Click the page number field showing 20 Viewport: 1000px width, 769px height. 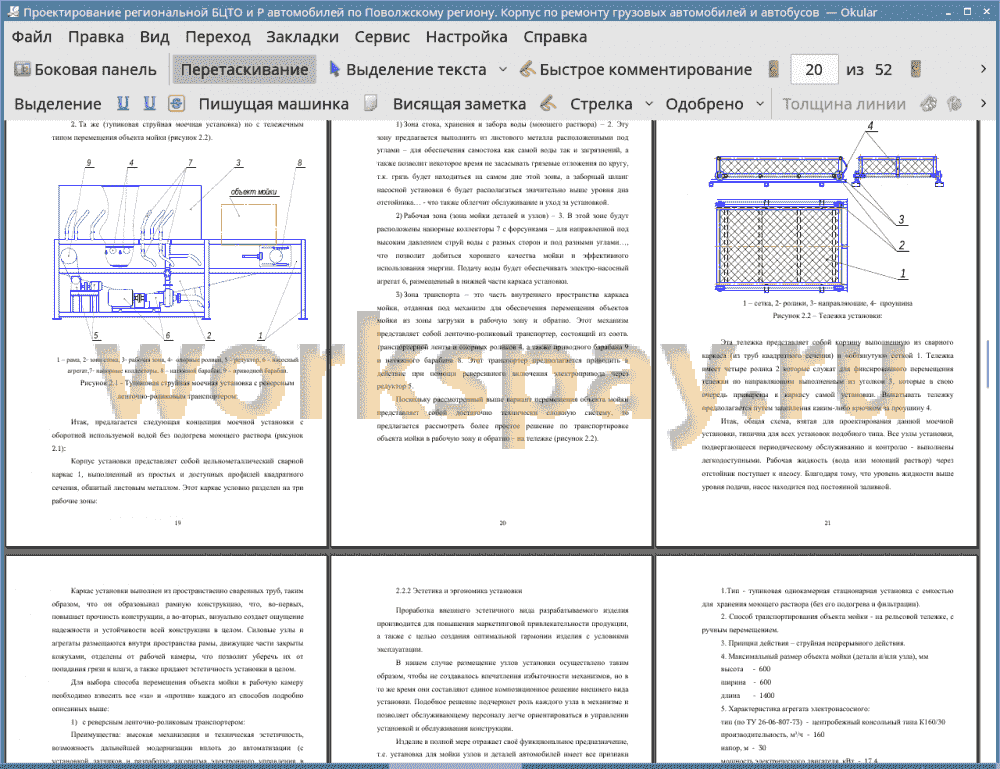pos(814,70)
